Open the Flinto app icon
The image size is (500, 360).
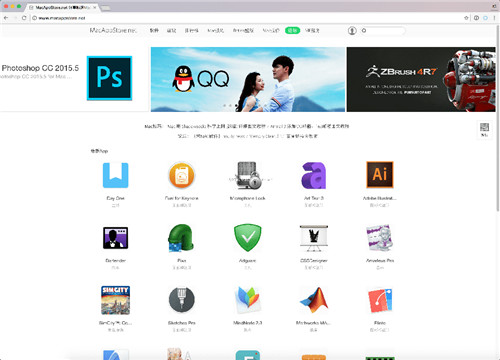[380, 300]
